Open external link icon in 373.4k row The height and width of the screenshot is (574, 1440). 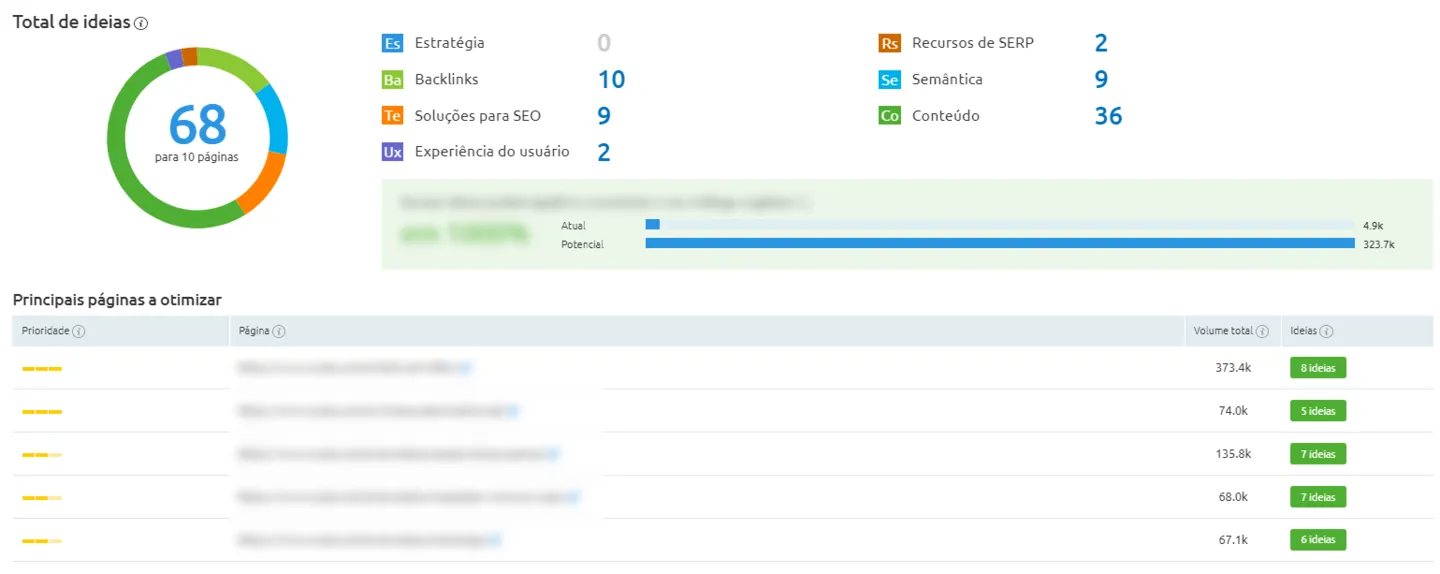tap(465, 368)
